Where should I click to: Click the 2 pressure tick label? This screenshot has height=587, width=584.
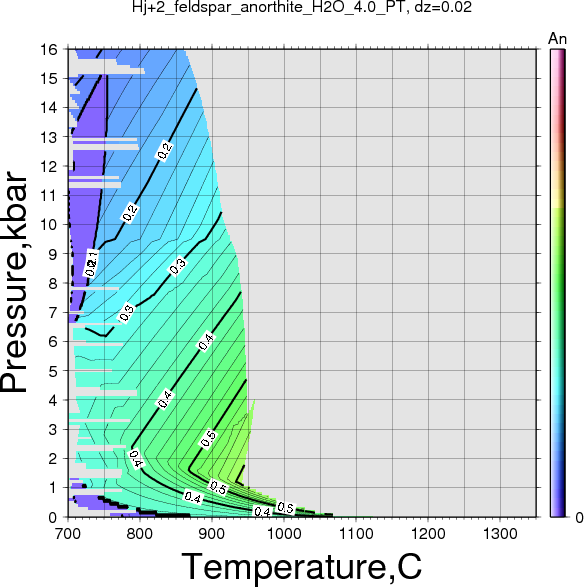[53, 459]
